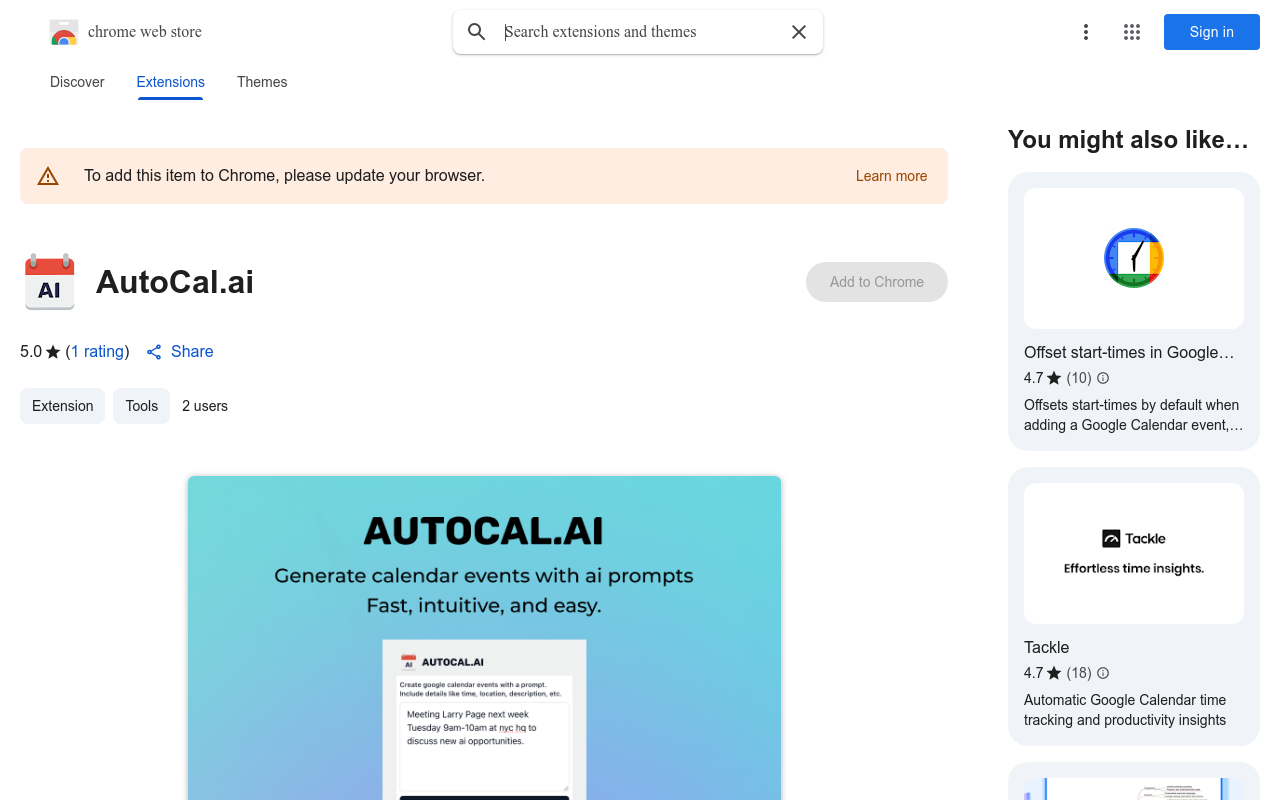Click the disabled Add to Chrome button

[x=877, y=282]
